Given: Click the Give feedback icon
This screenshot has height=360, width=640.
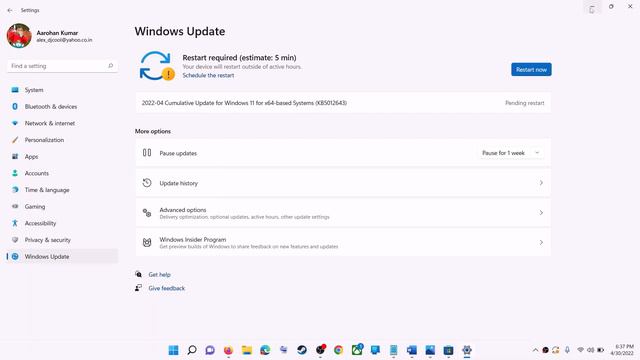Looking at the screenshot, I should [139, 288].
